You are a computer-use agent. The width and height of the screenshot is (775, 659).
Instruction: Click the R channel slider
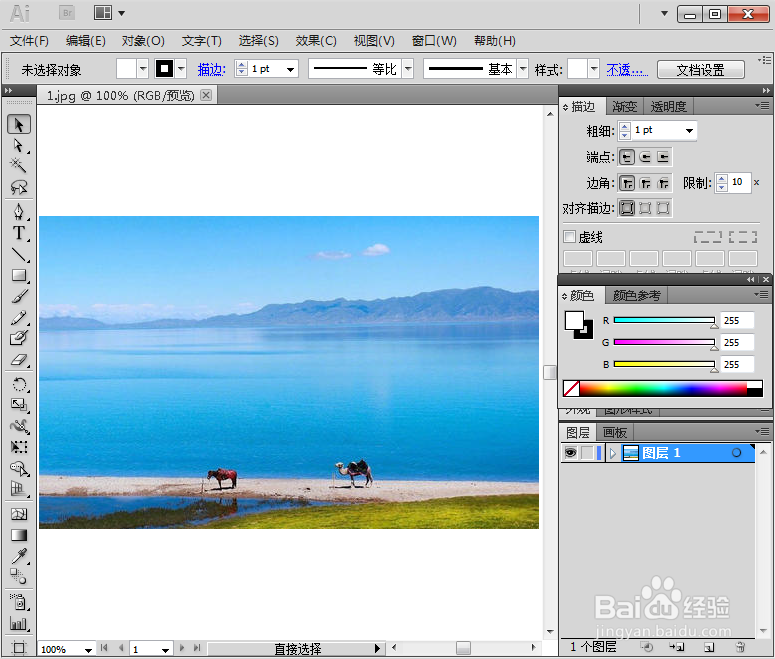point(664,320)
